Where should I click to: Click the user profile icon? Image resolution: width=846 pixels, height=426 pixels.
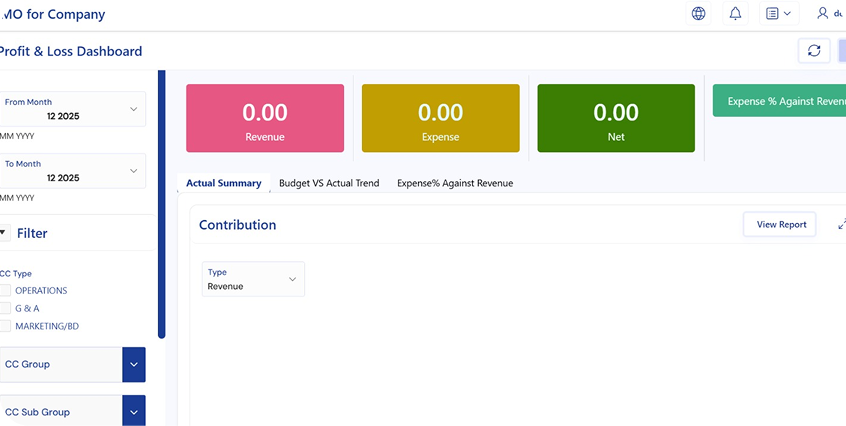(823, 14)
